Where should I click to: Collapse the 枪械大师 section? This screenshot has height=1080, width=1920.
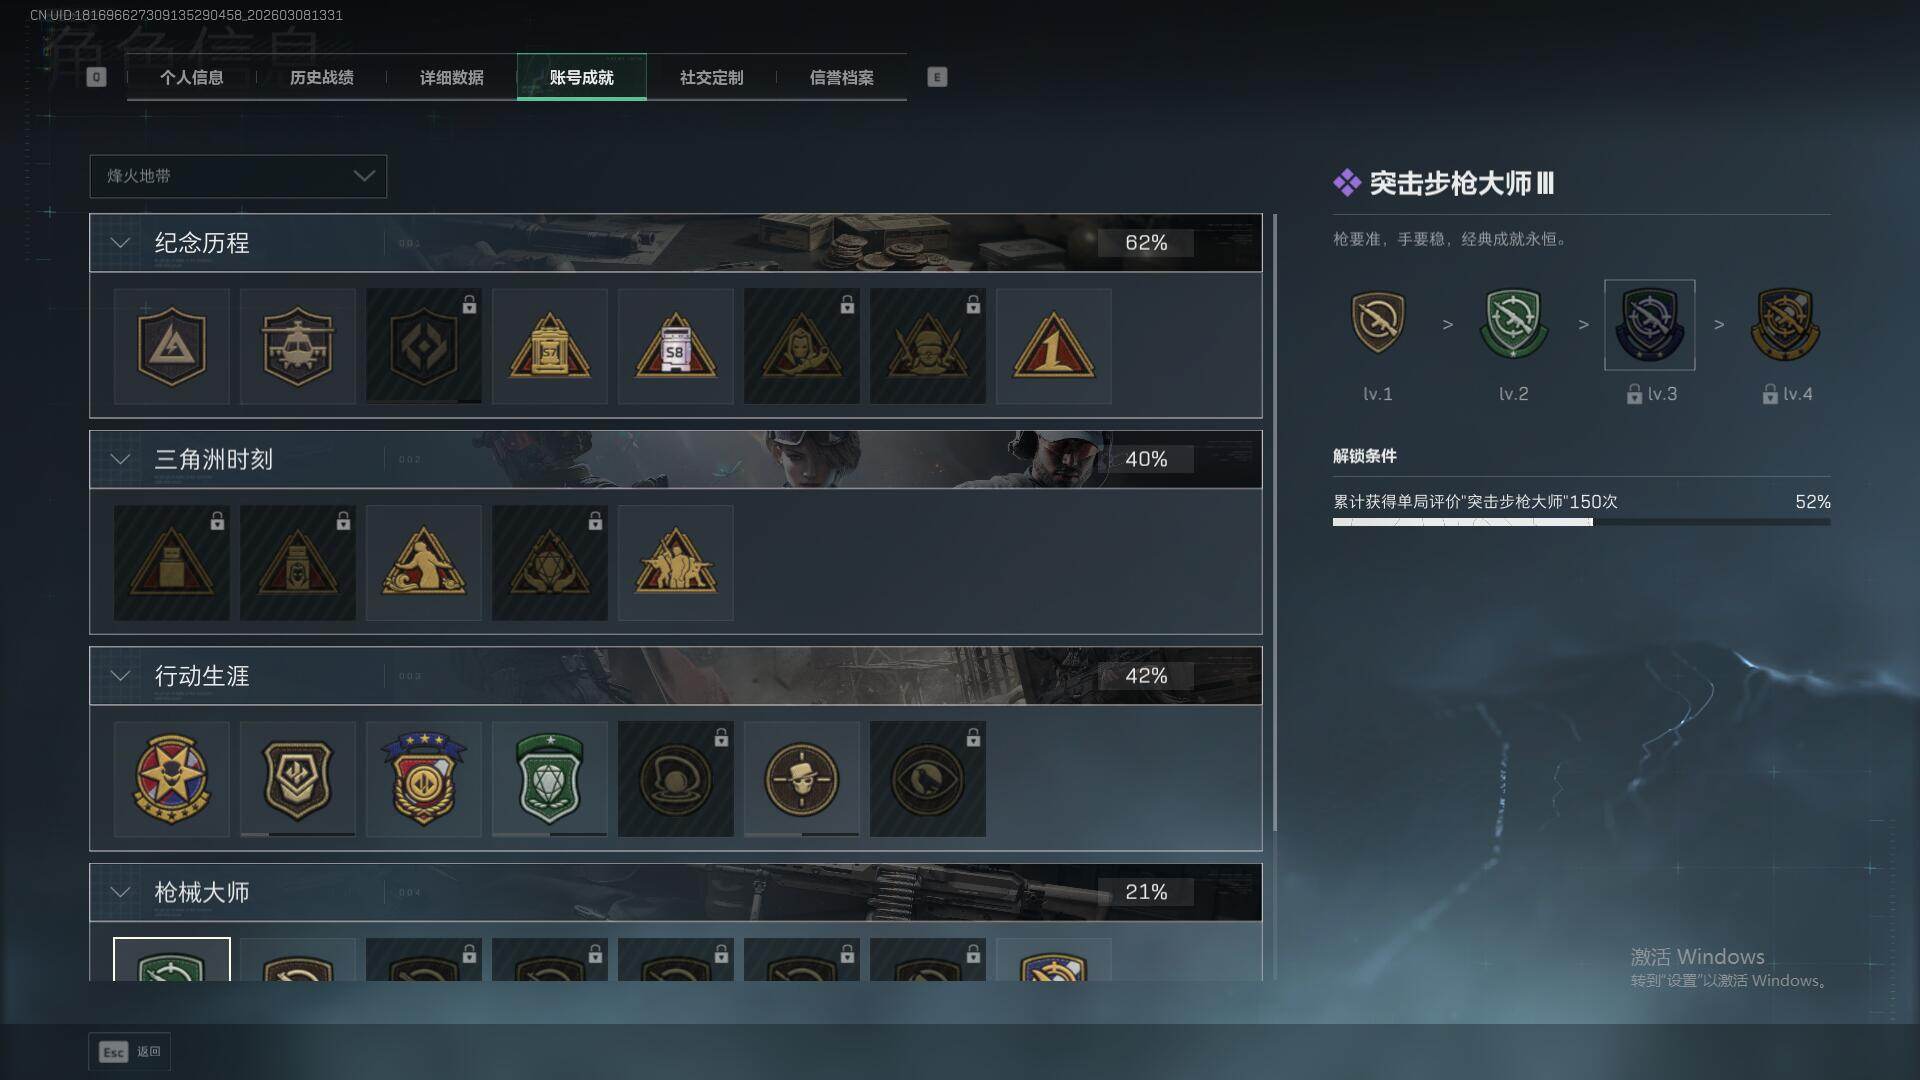click(x=120, y=892)
